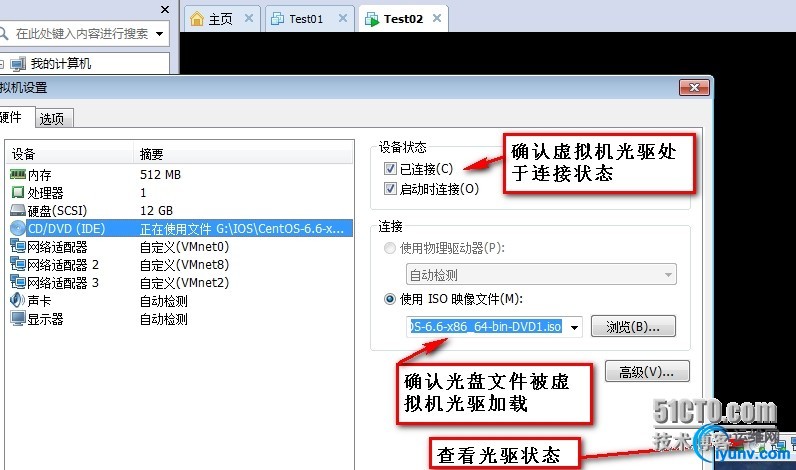The height and width of the screenshot is (470, 796).
Task: Click the Test02 running VM icon
Action: click(x=372, y=20)
